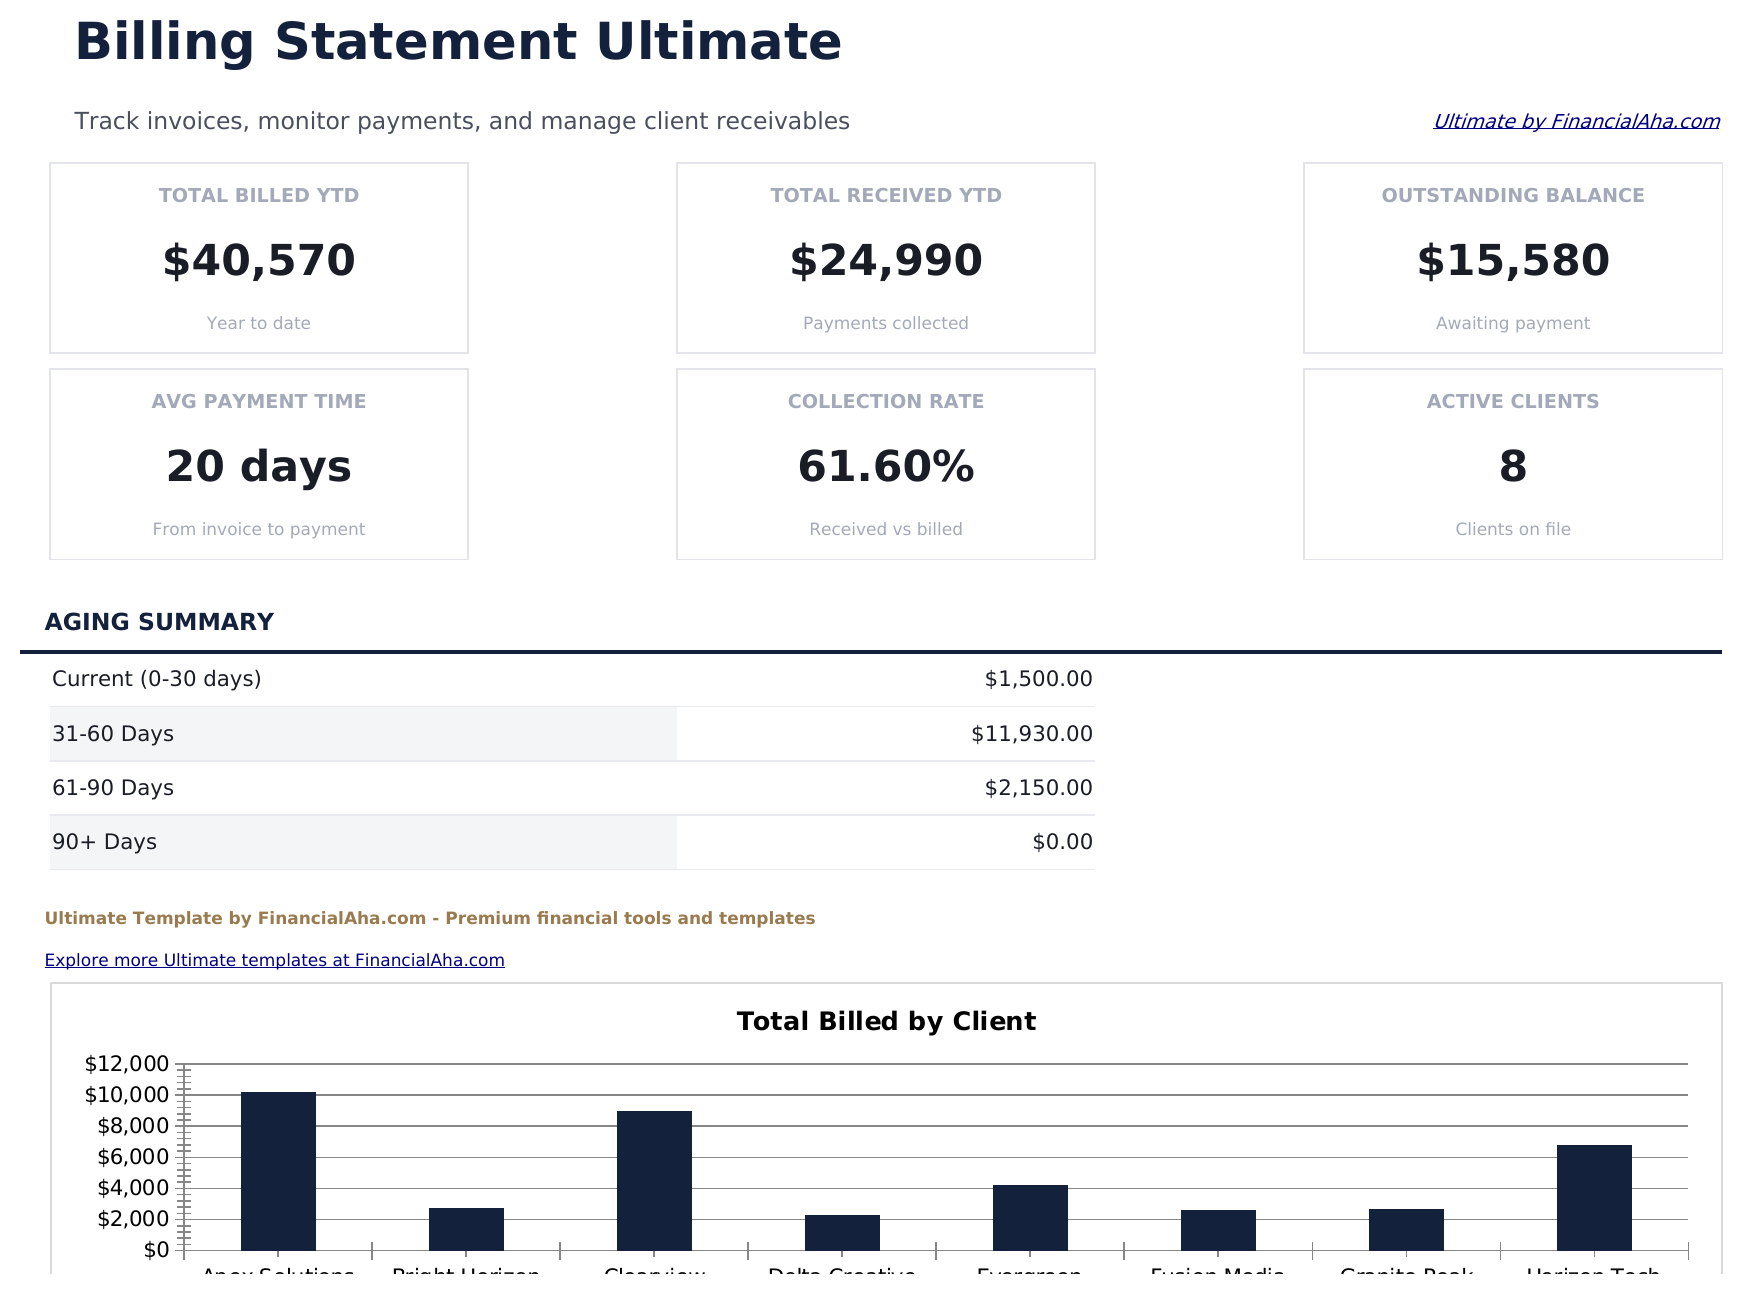Select the Total Billed YTD card

click(258, 257)
